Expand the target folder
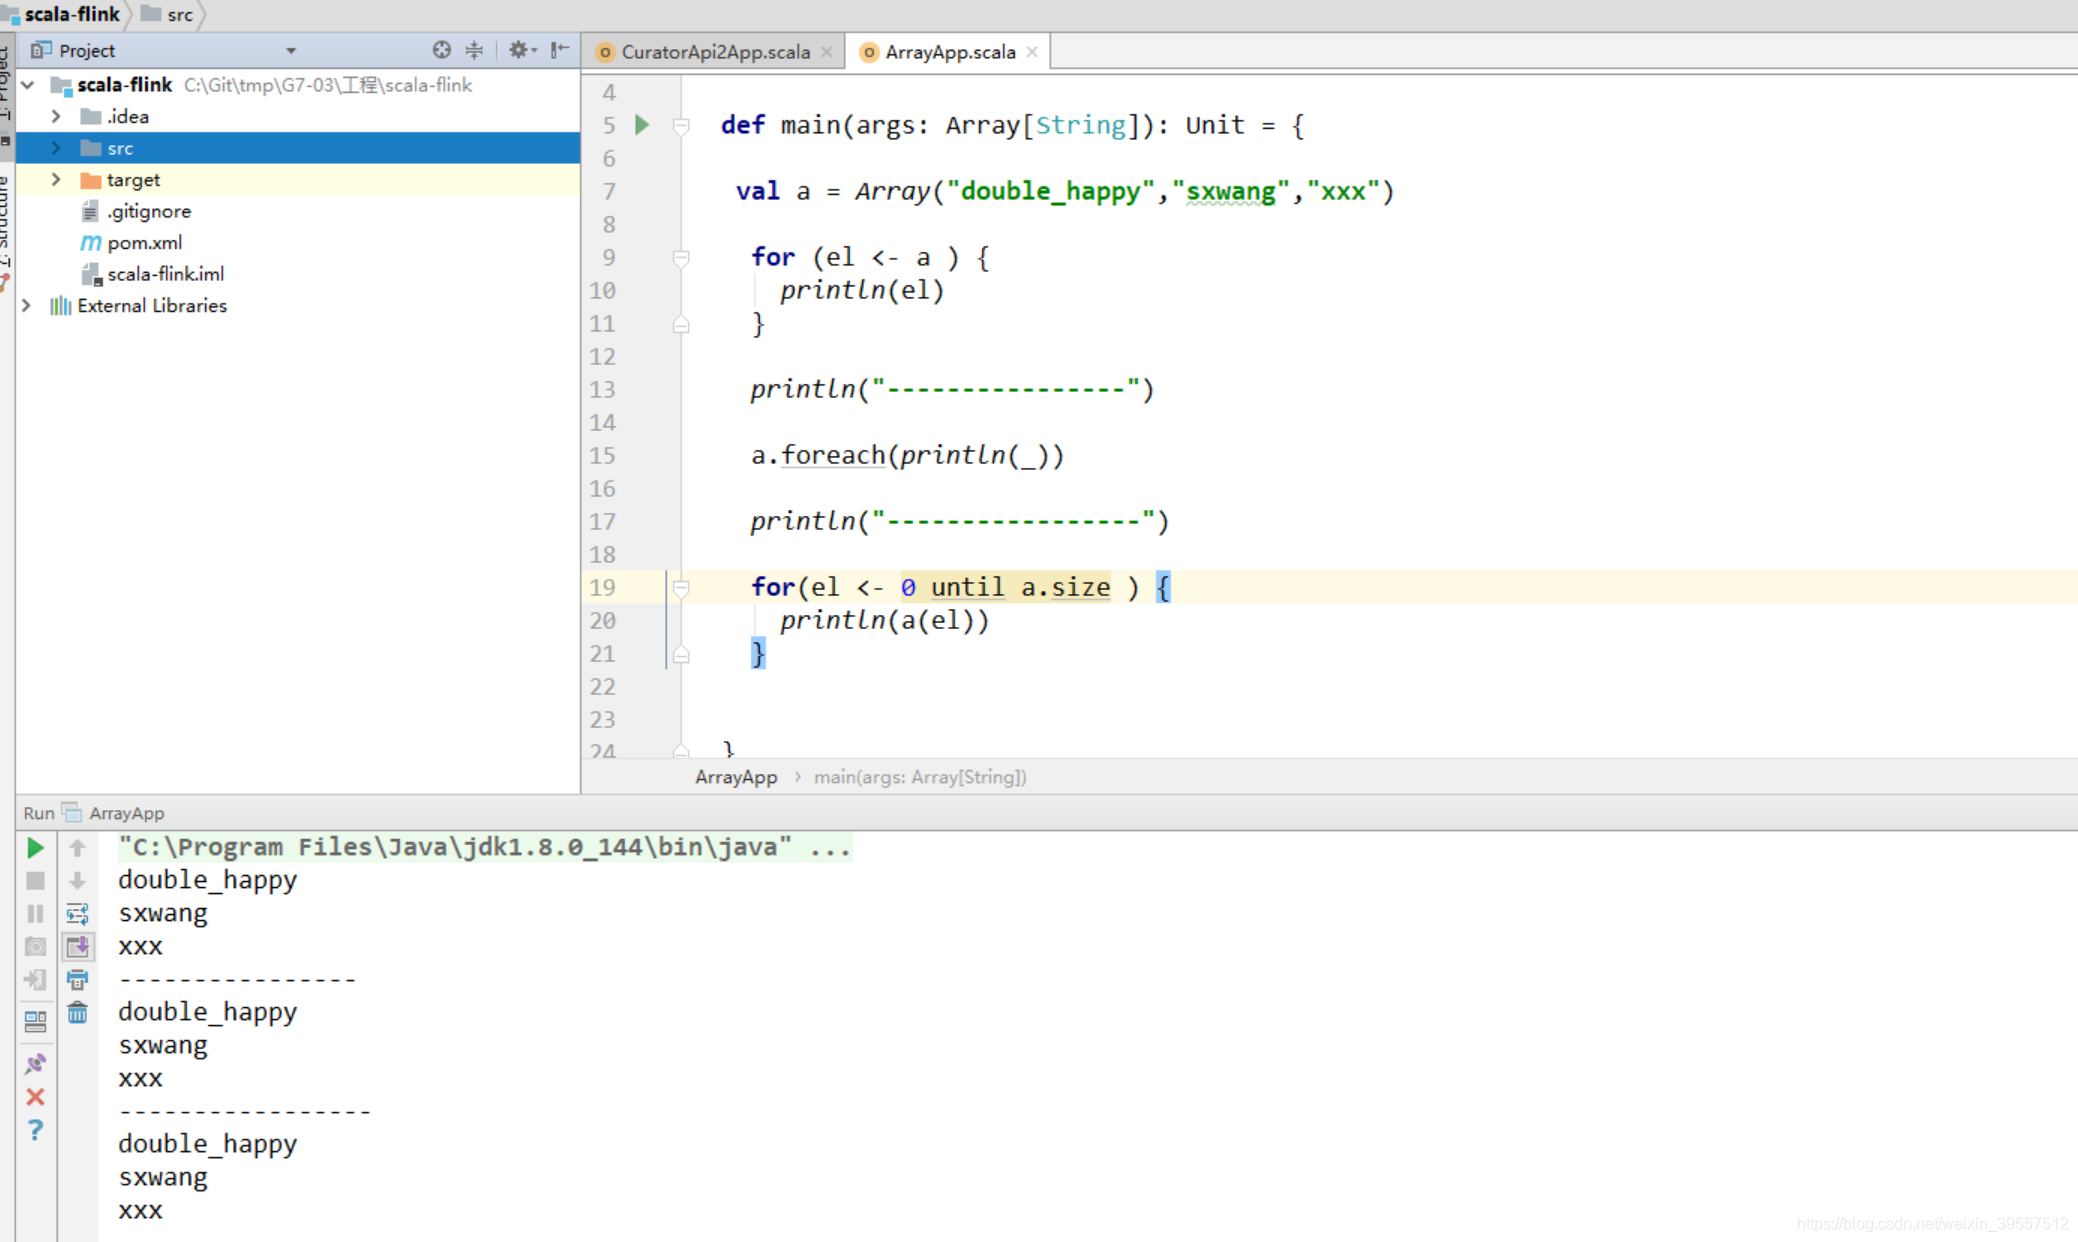This screenshot has height=1242, width=2078. pyautogui.click(x=56, y=180)
